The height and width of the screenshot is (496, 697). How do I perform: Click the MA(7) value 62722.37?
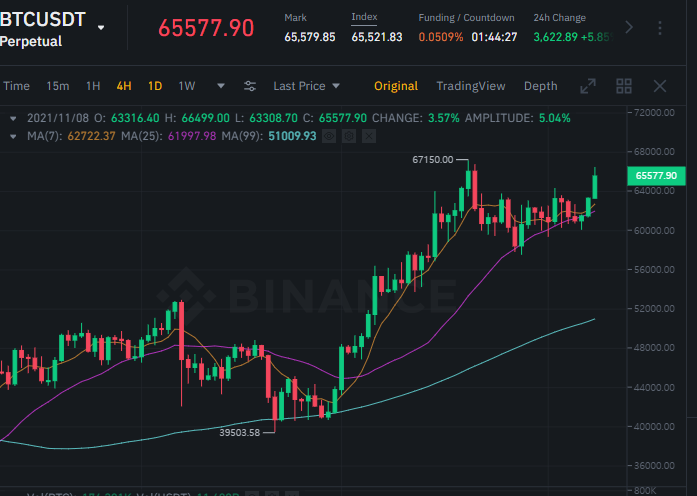point(91,136)
